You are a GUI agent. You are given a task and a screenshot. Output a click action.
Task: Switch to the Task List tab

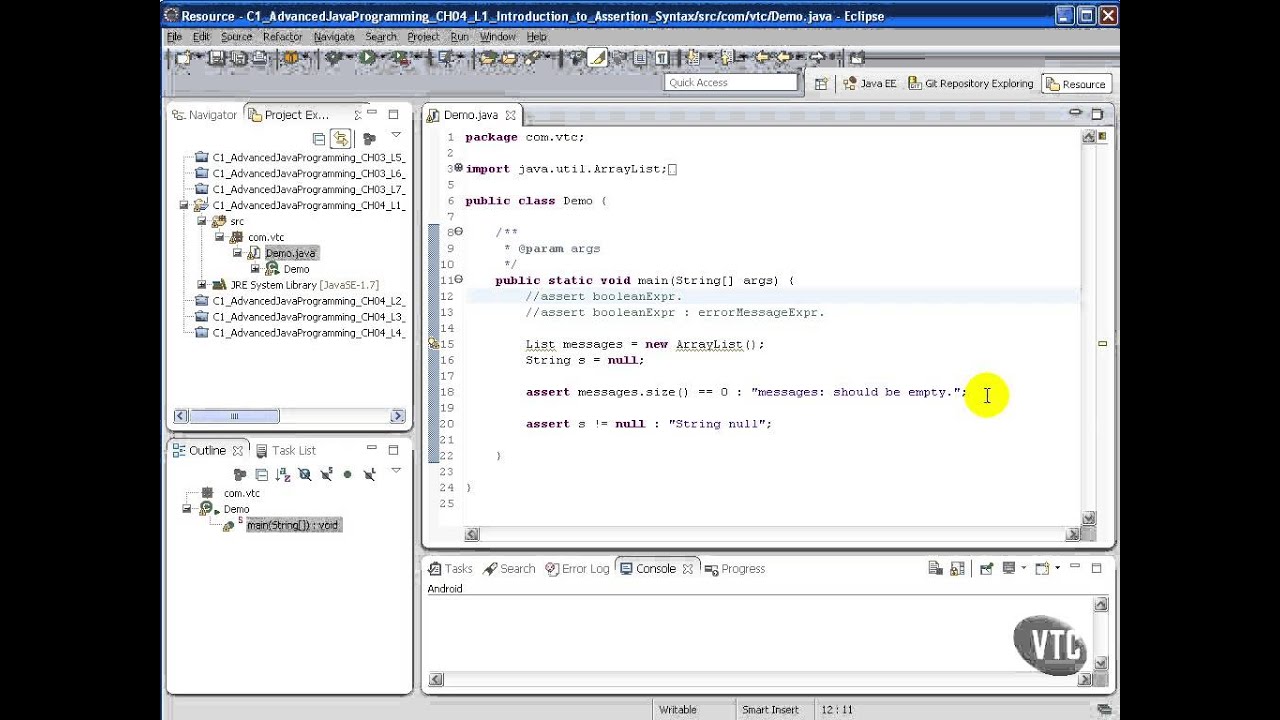coord(285,451)
